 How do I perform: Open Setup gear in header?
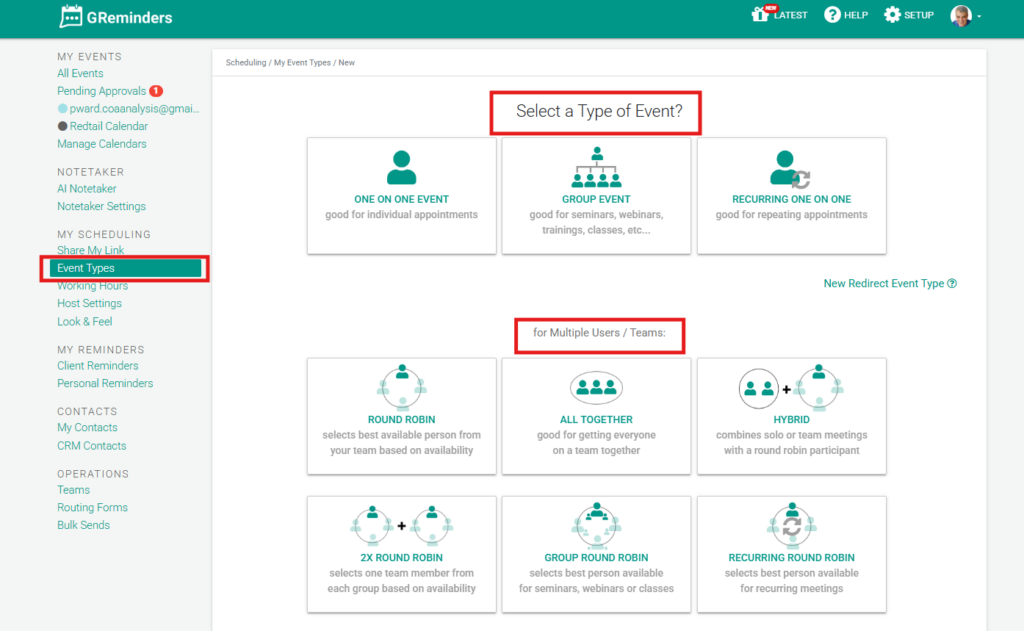point(892,15)
